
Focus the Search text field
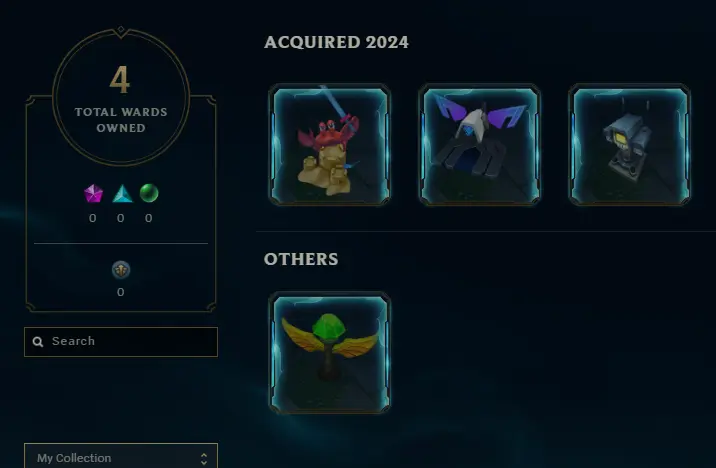coord(121,342)
